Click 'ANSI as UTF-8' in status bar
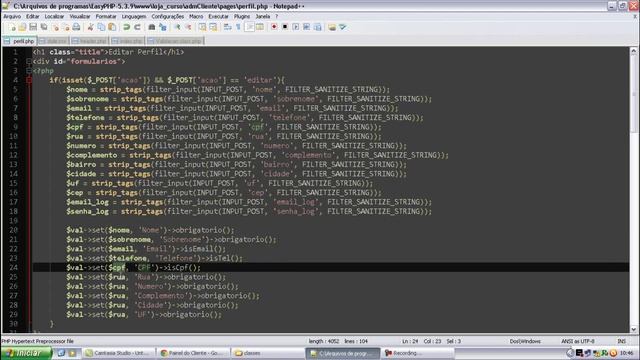This screenshot has width=640, height=360. point(578,341)
